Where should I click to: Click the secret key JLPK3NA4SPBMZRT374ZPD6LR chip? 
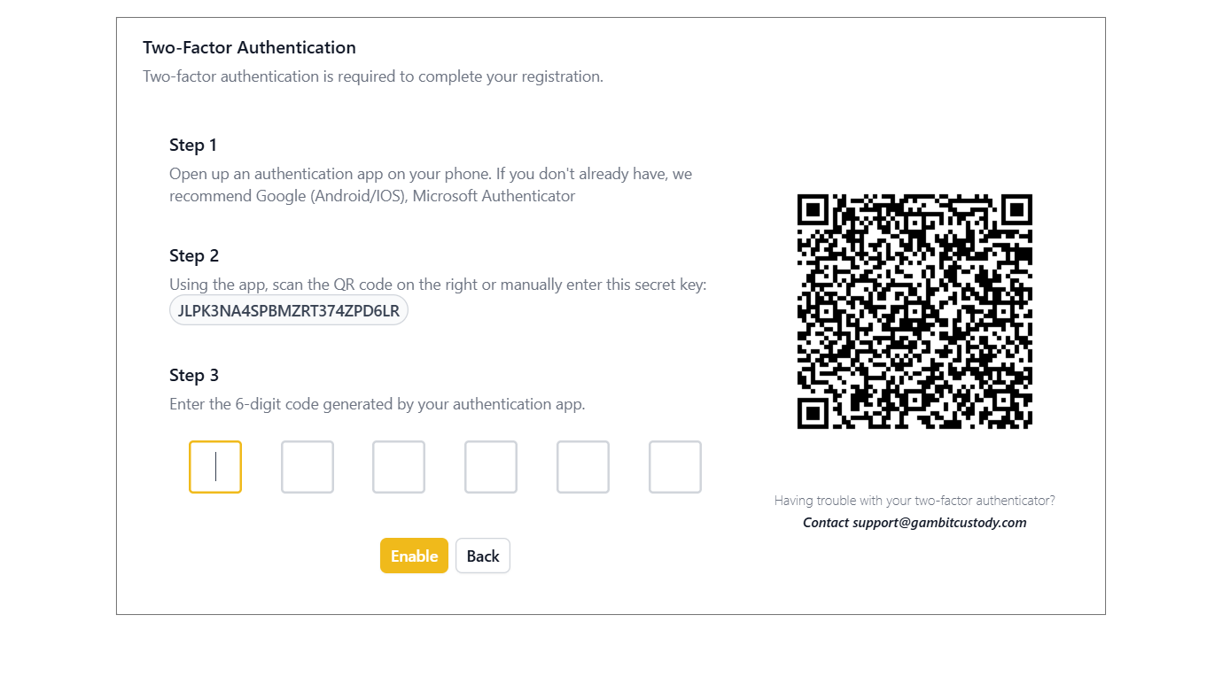(x=289, y=311)
